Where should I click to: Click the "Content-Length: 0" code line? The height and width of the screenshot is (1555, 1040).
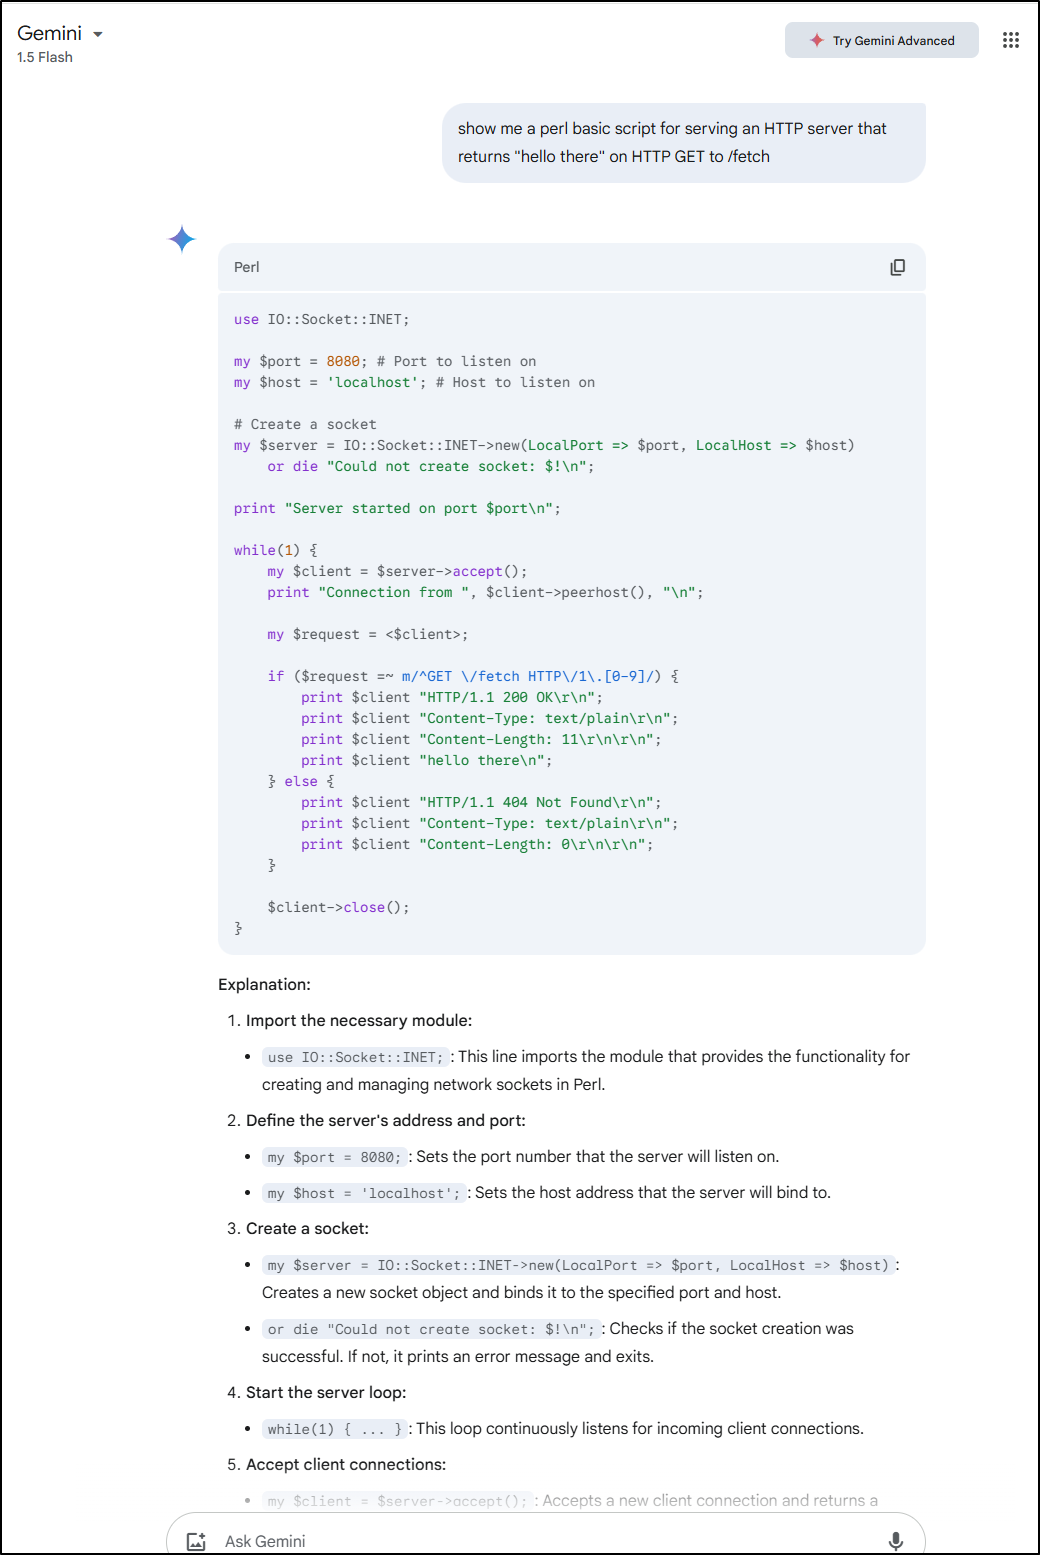coord(477,845)
